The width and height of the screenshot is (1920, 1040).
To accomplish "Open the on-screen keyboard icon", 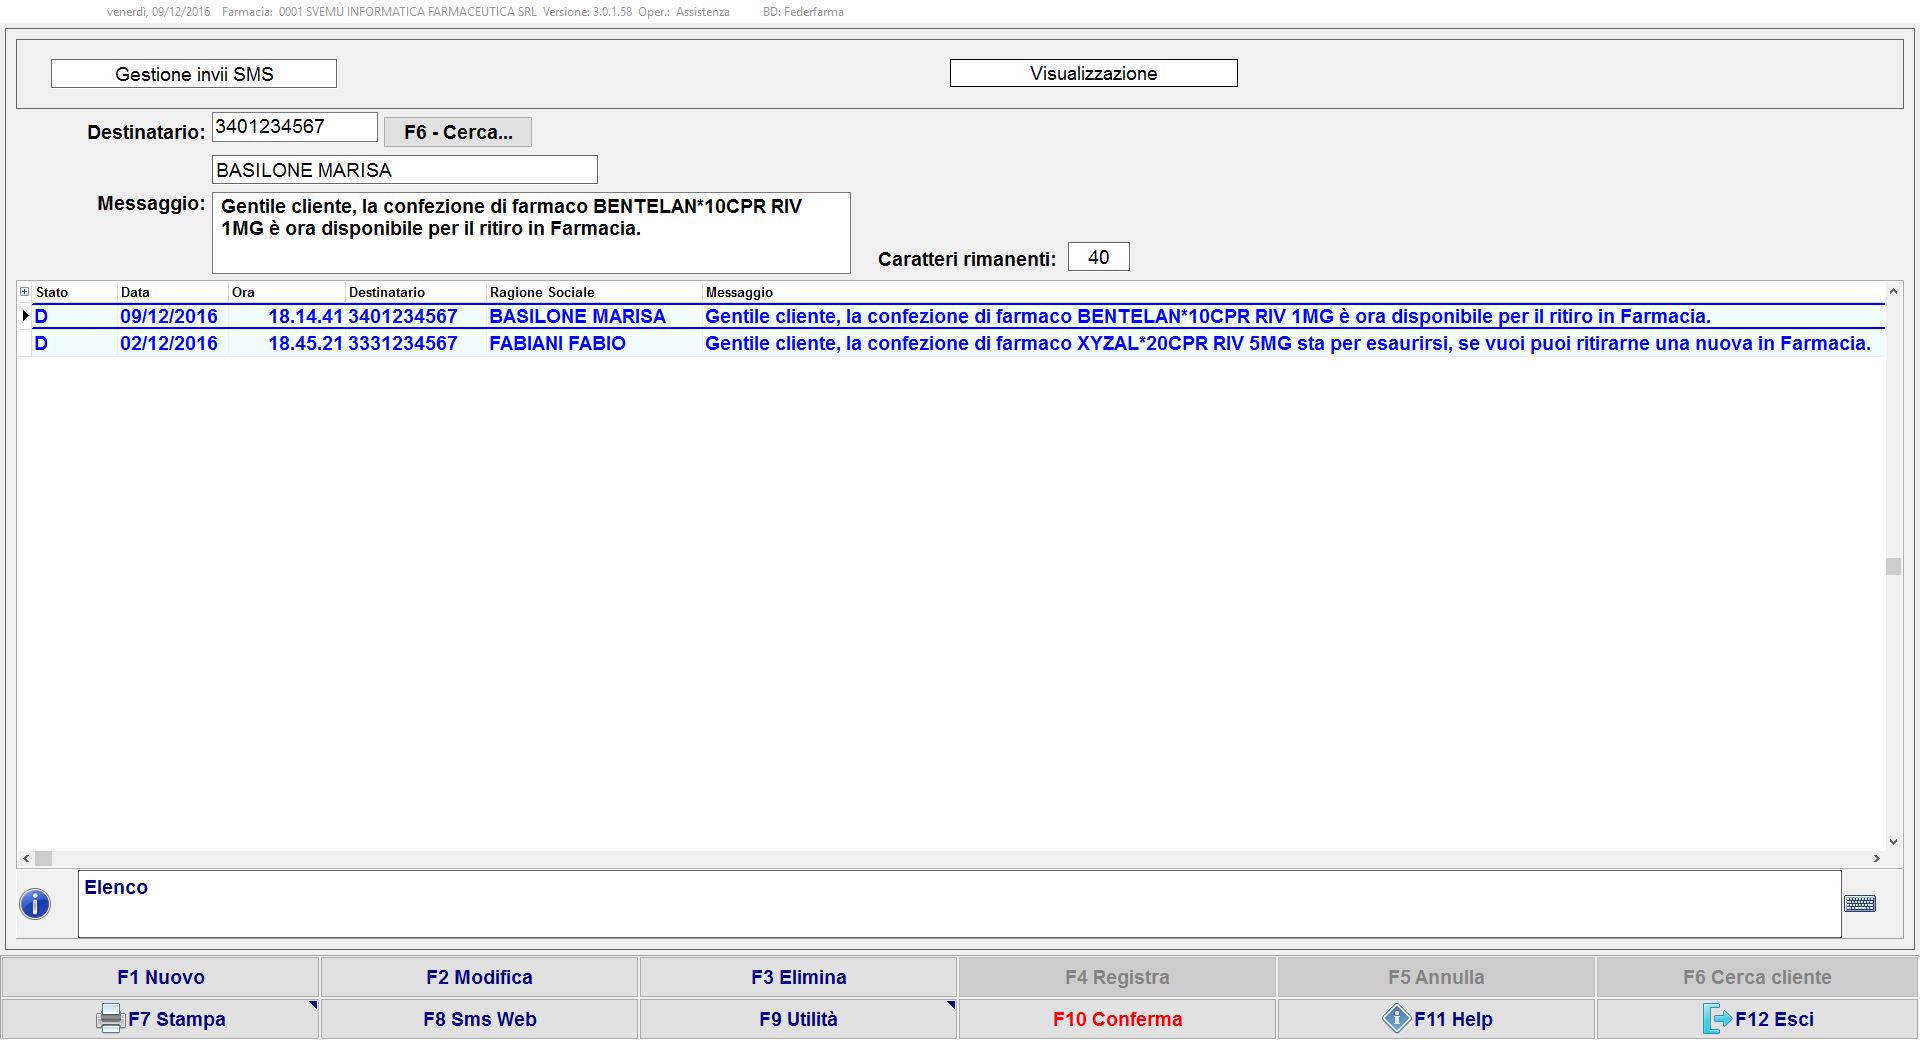I will pyautogui.click(x=1860, y=904).
